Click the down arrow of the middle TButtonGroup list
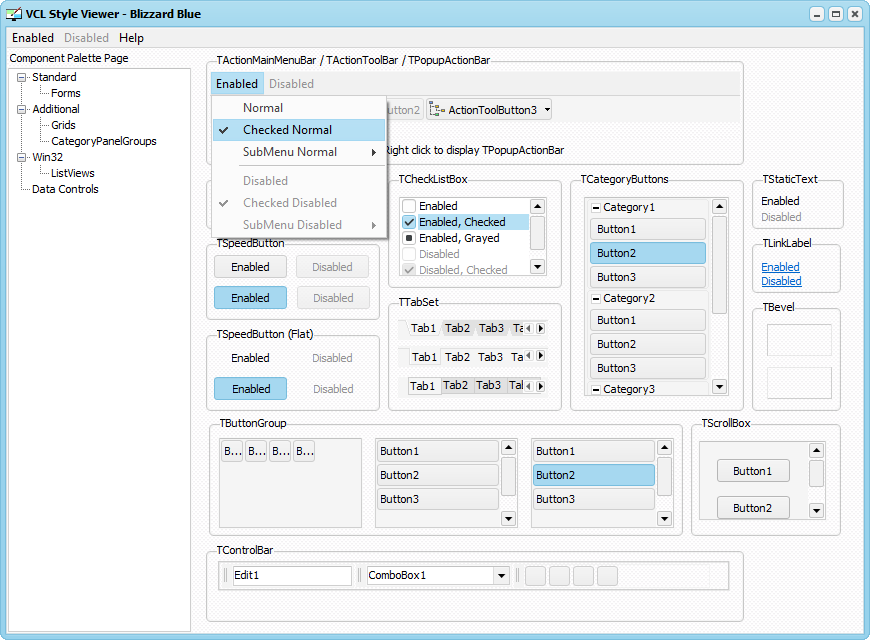 click(x=508, y=518)
